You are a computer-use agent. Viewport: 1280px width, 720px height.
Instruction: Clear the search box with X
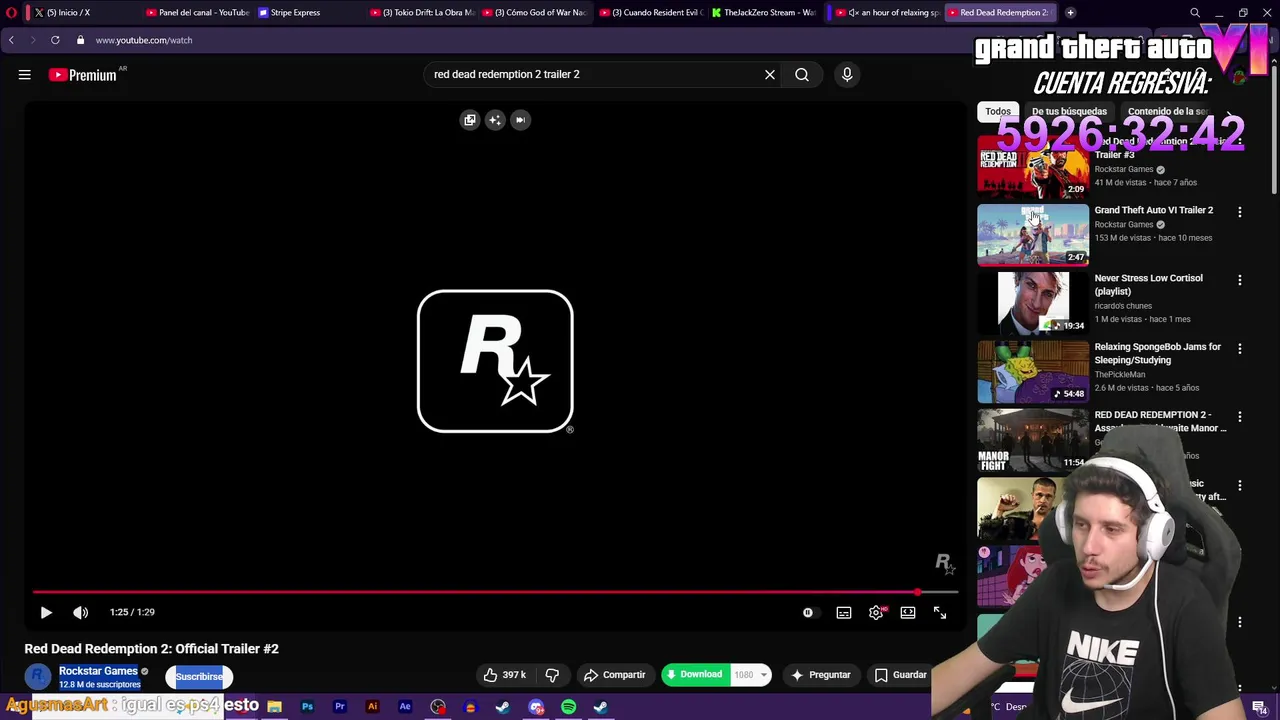click(770, 74)
